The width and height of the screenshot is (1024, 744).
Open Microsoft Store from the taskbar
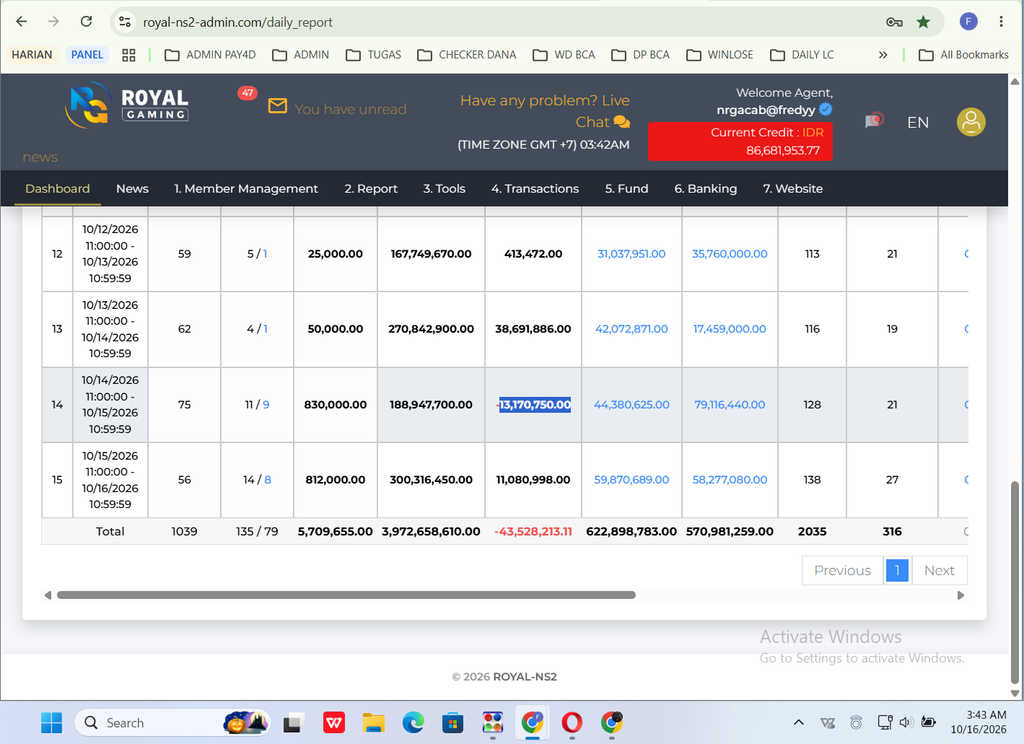point(453,722)
